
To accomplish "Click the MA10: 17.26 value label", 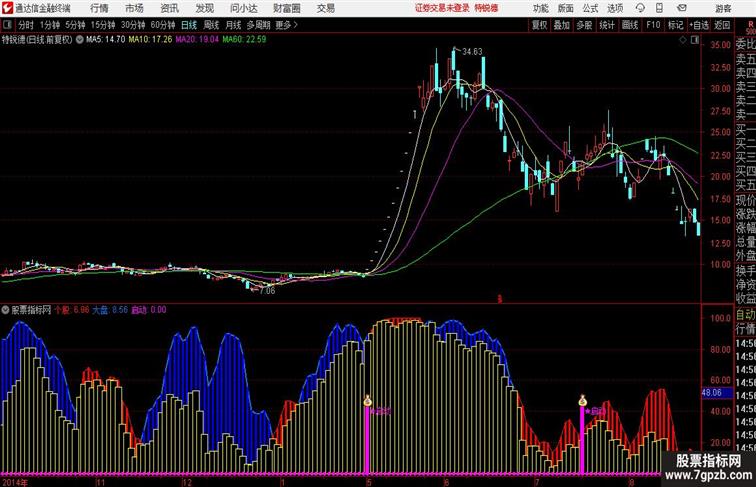I will (x=150, y=40).
